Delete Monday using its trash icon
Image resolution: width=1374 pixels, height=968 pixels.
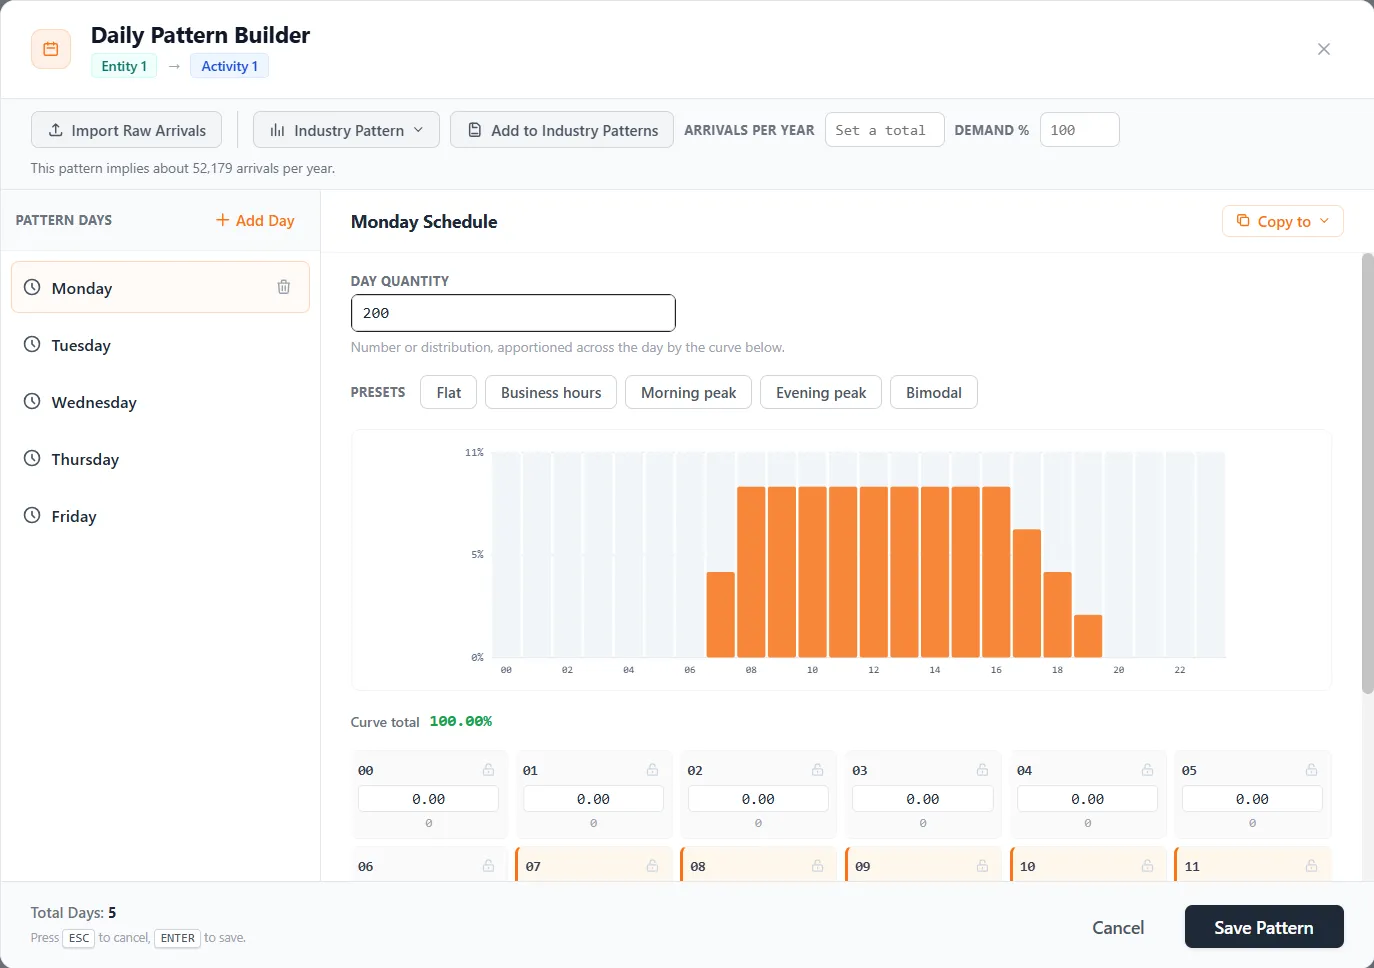tap(284, 287)
